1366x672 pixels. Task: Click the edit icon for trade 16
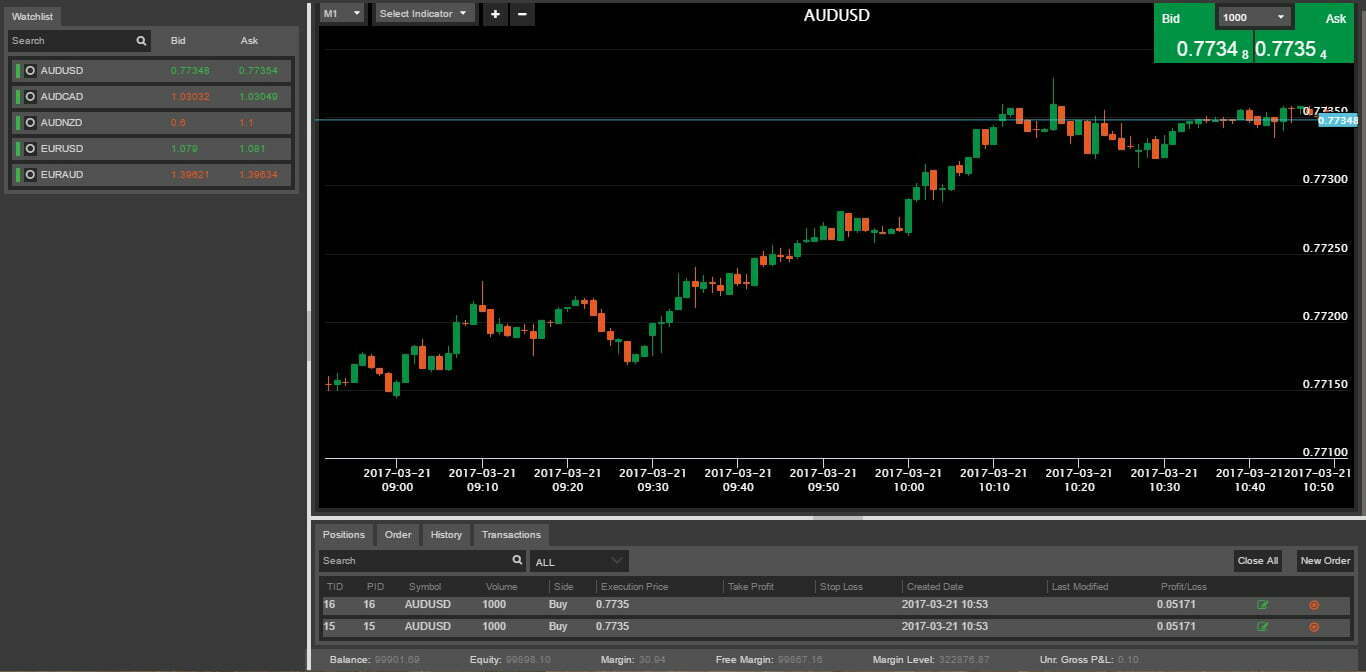1262,605
